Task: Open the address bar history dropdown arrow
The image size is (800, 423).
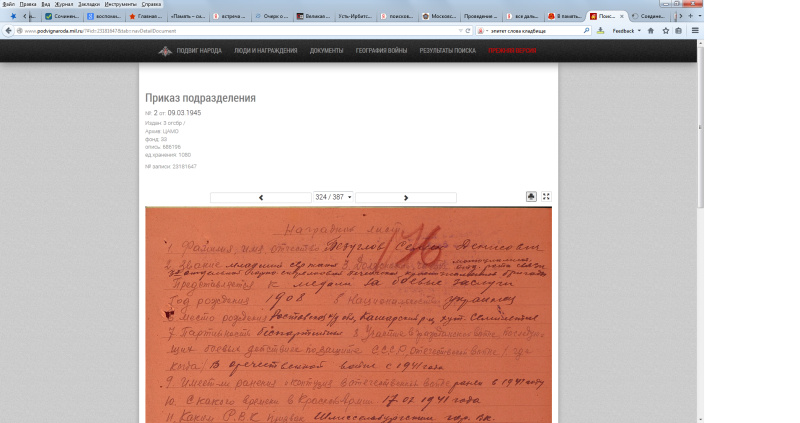Action: coord(460,31)
